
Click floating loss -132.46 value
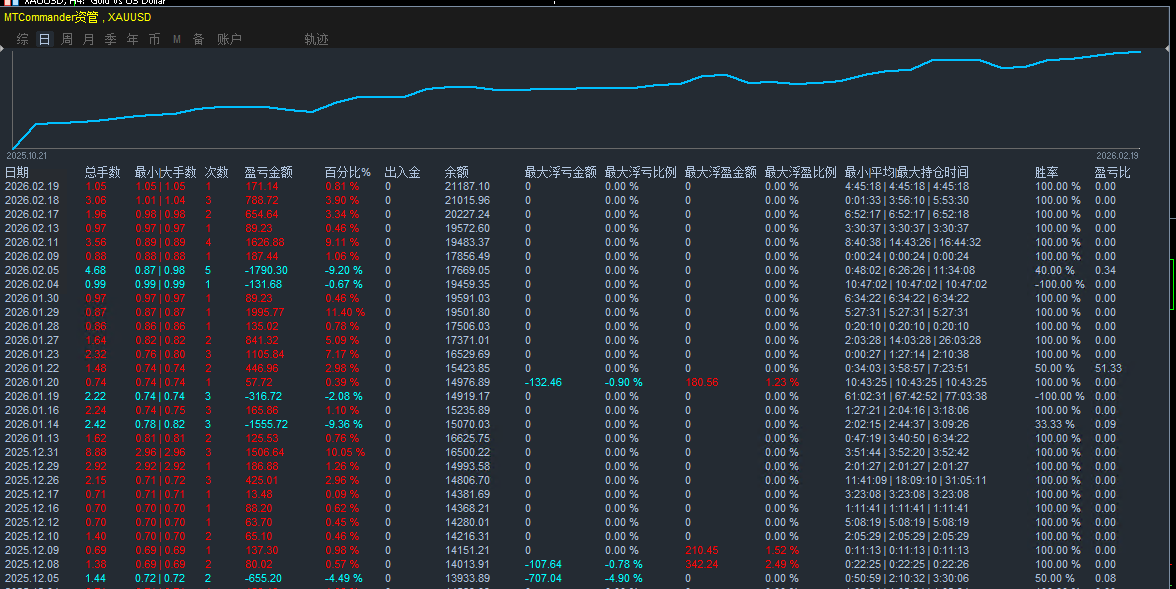[543, 383]
